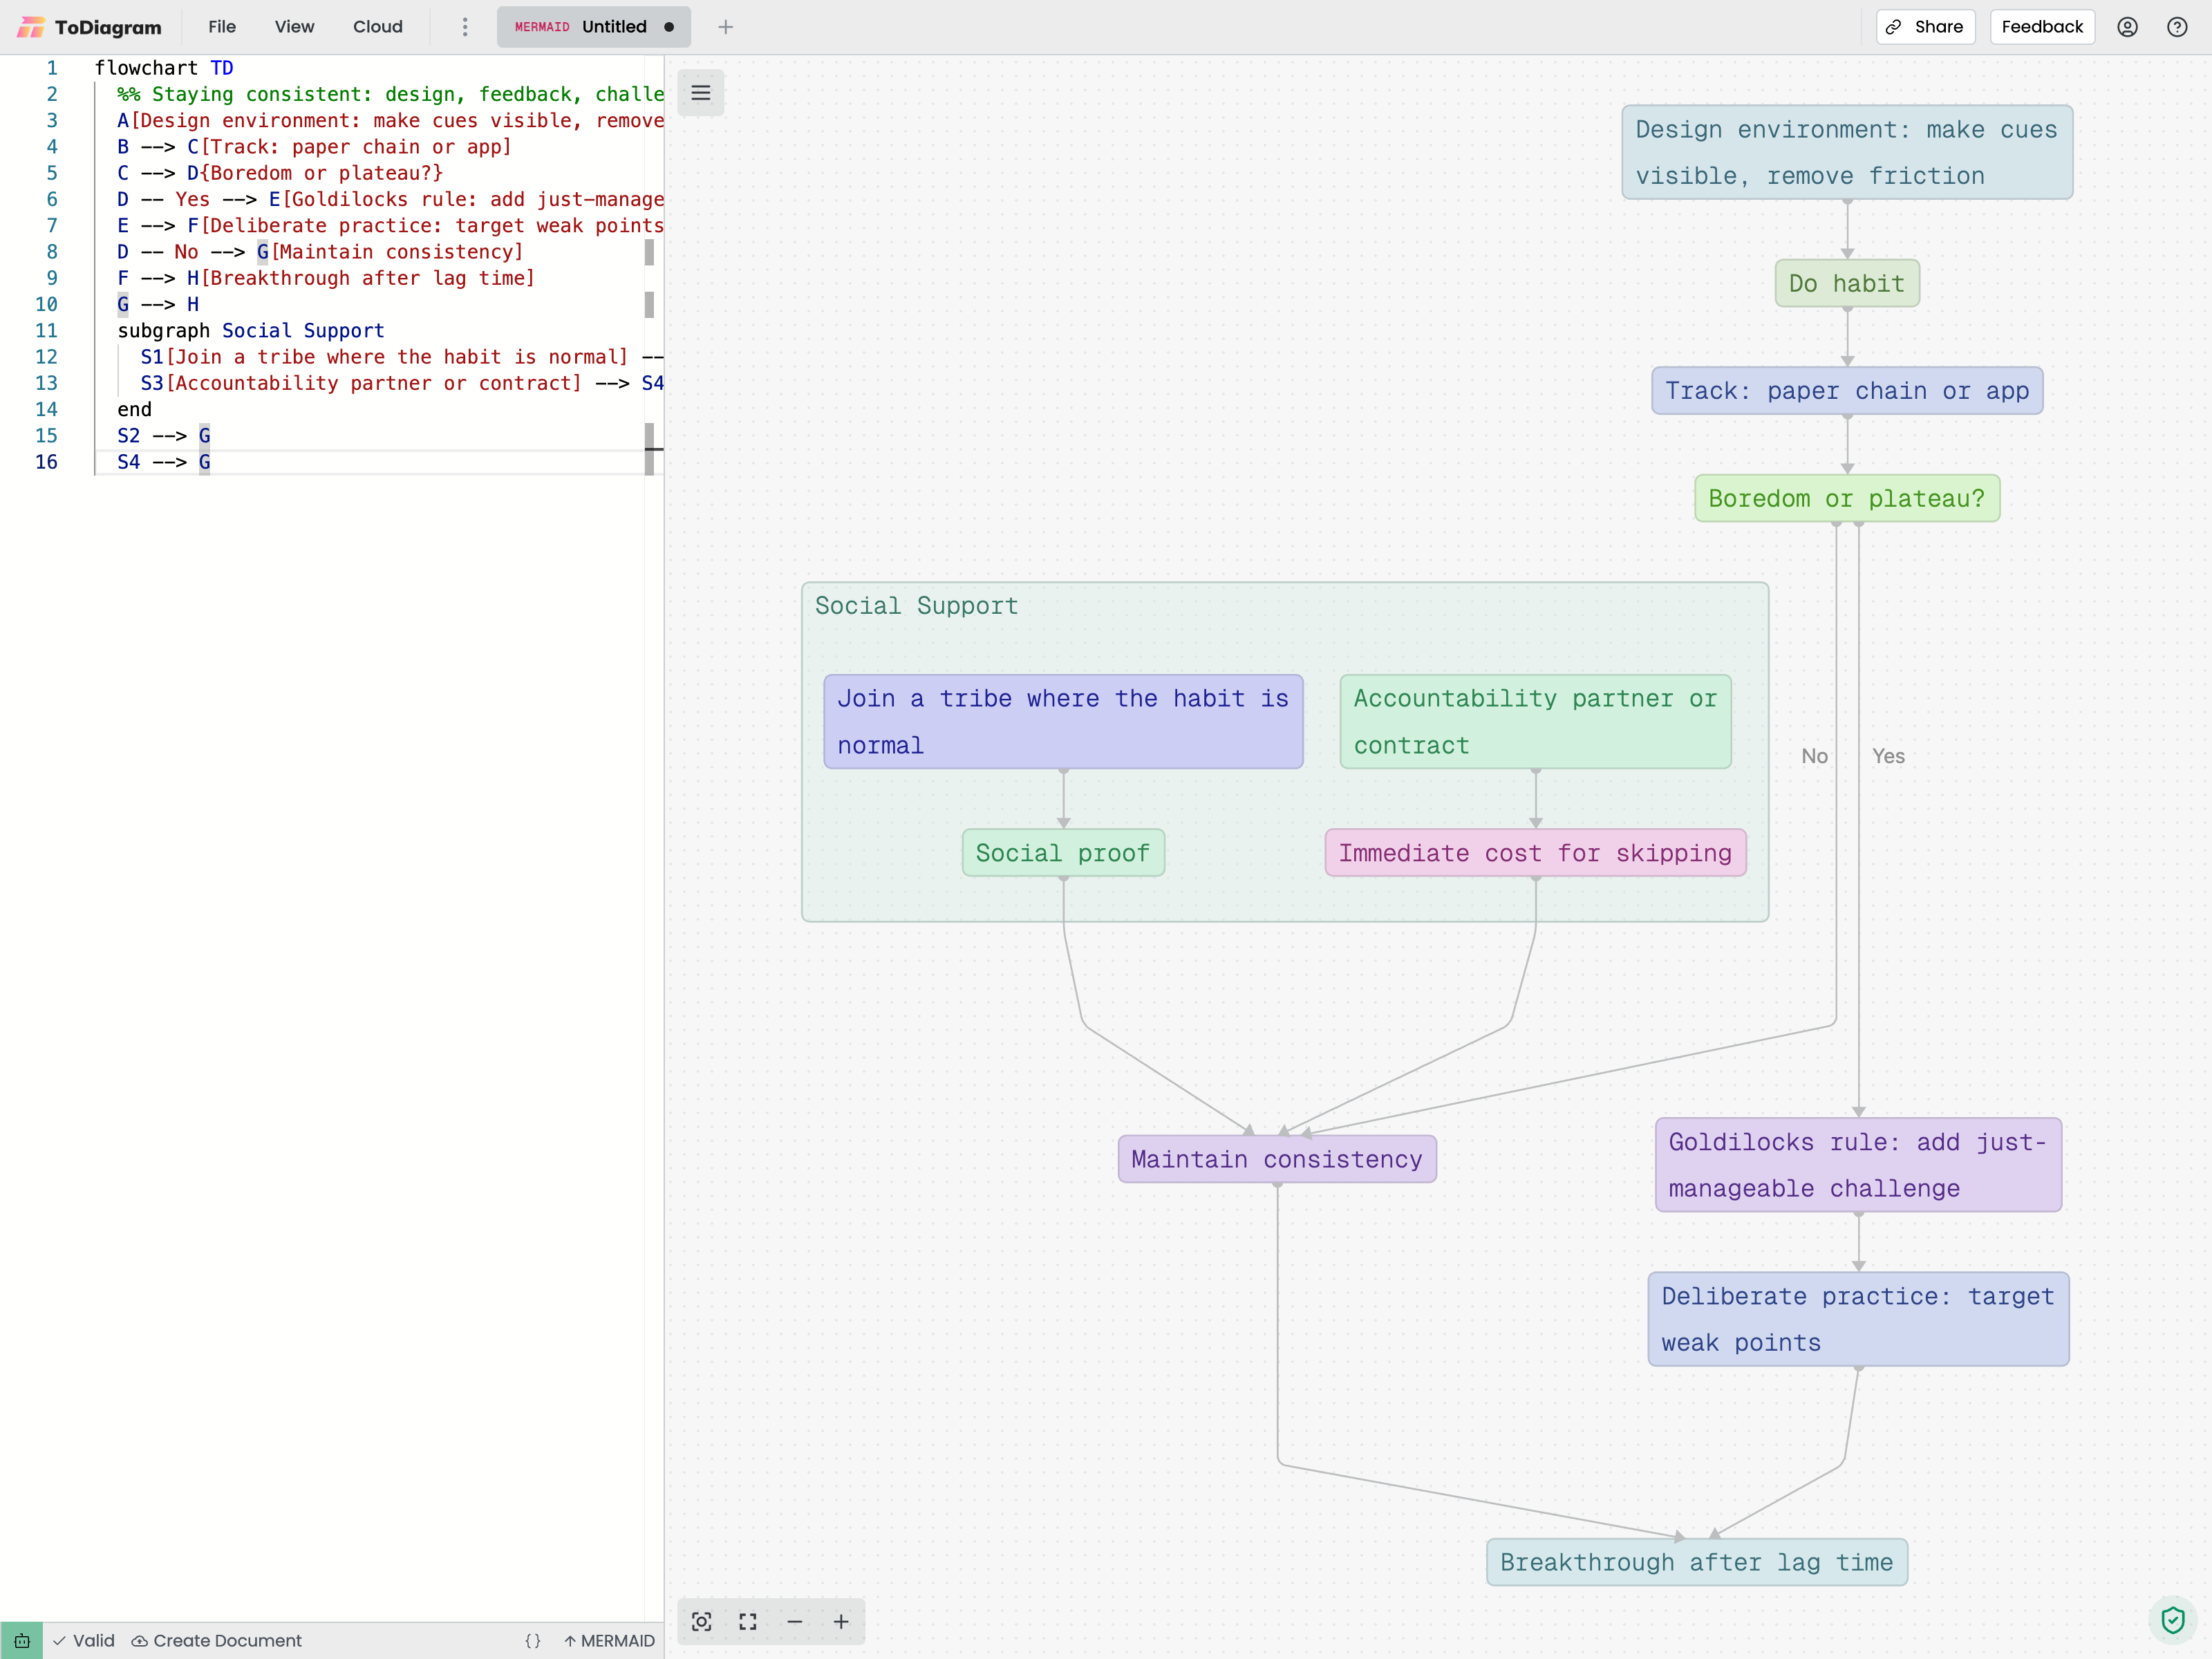Click the green shield icon
2212x1659 pixels.
point(2172,1619)
